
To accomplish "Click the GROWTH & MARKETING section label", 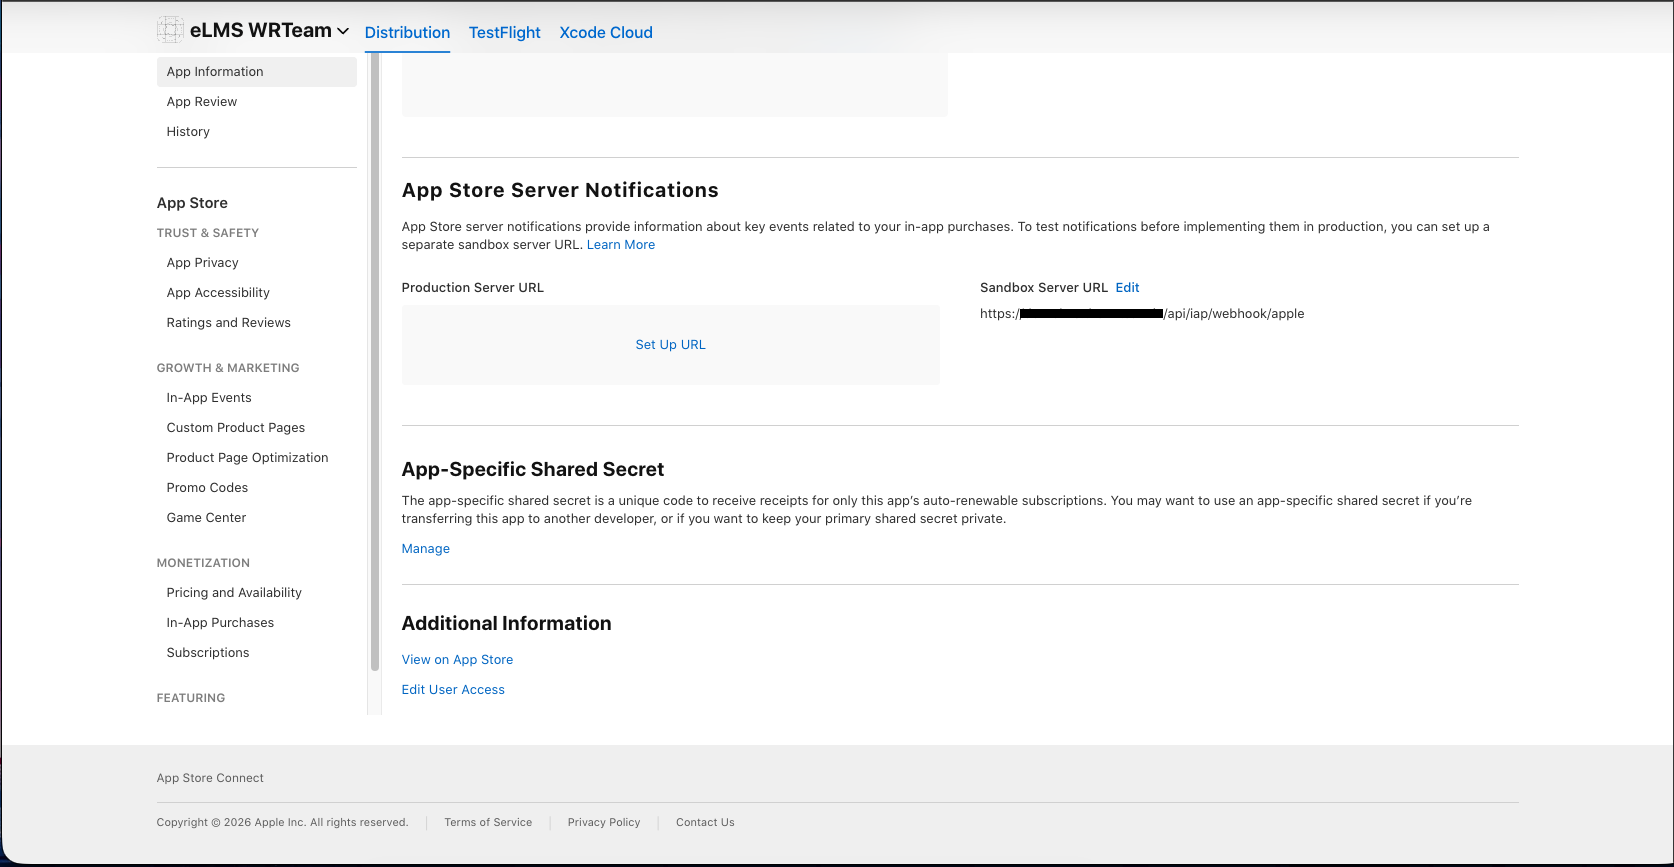I will (x=228, y=368).
